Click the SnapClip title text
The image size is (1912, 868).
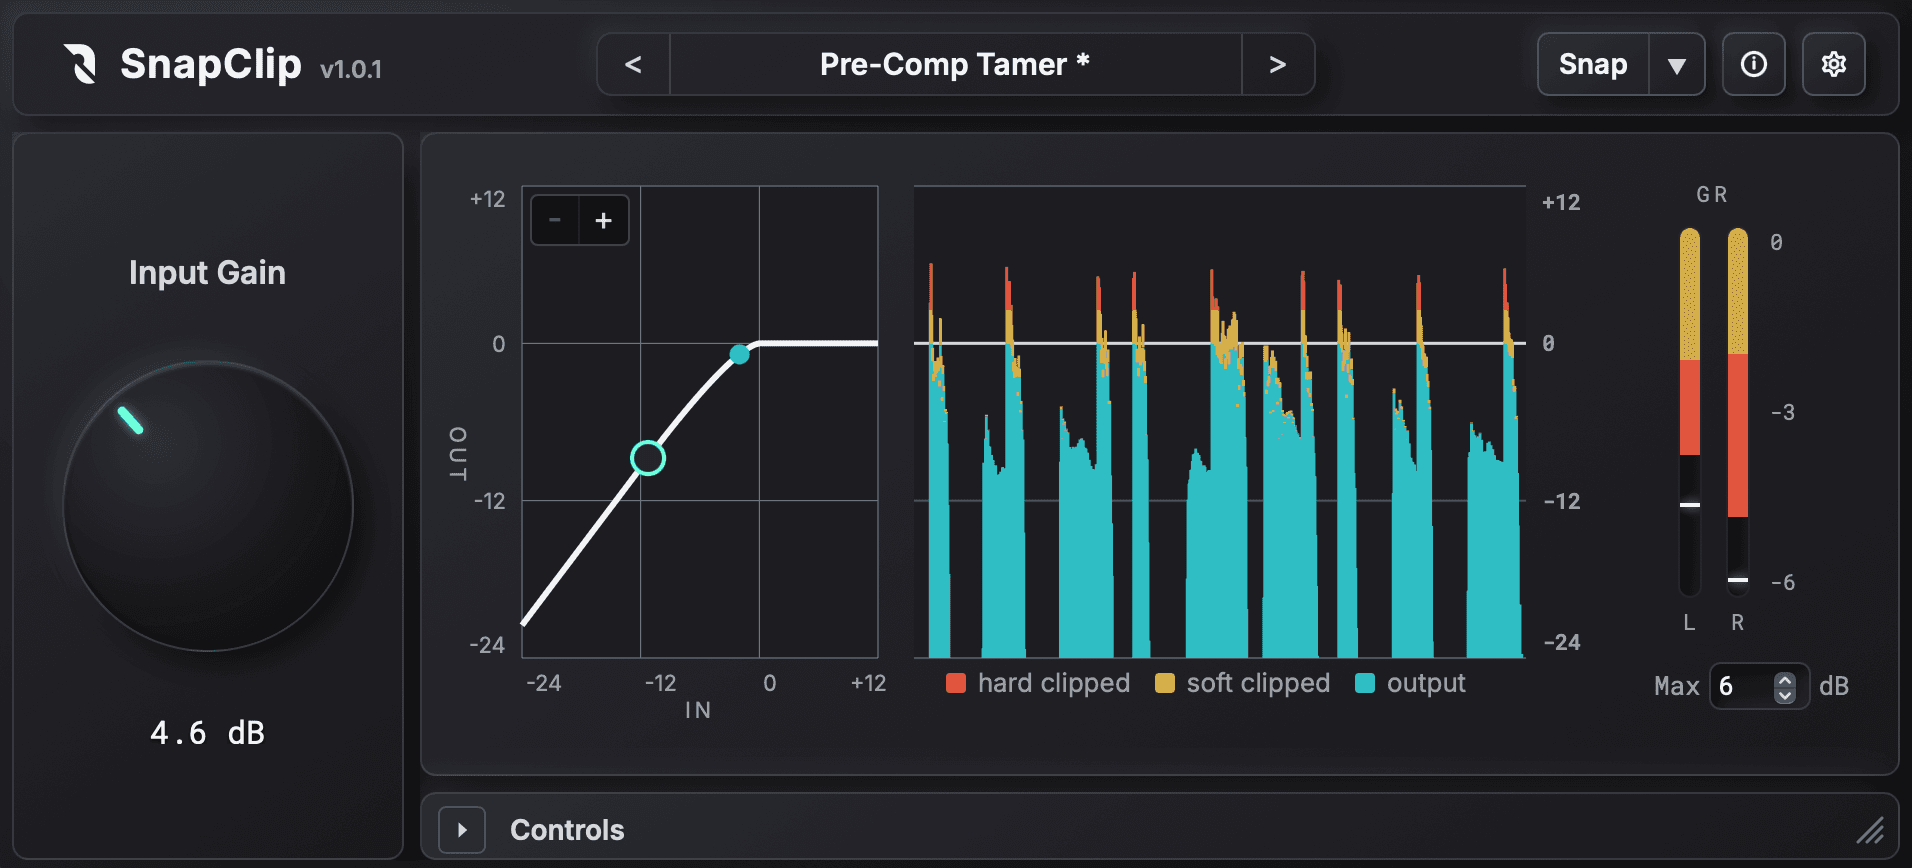point(211,64)
